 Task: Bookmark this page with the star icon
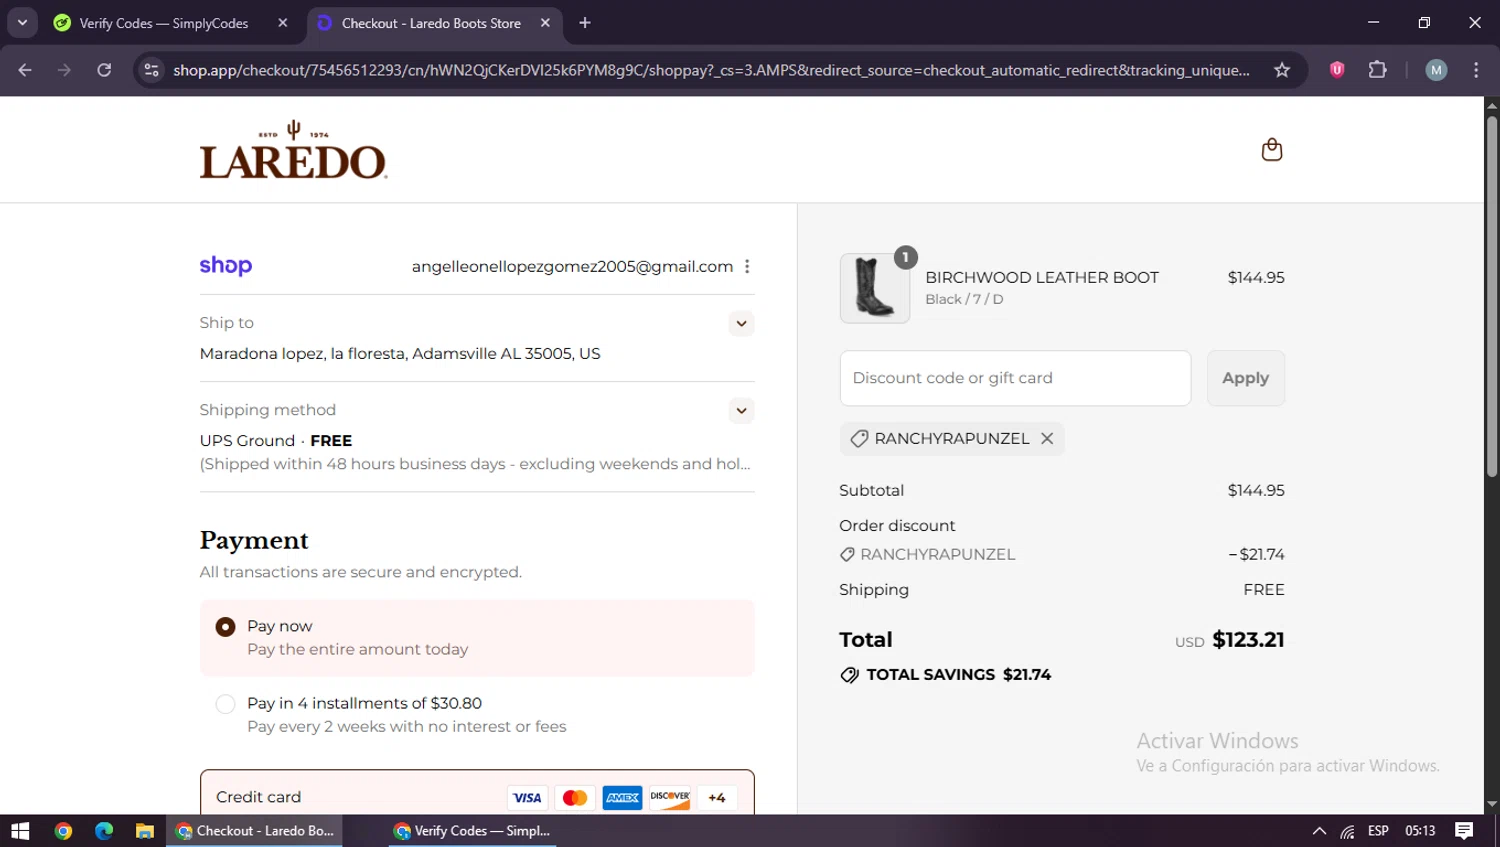1282,70
